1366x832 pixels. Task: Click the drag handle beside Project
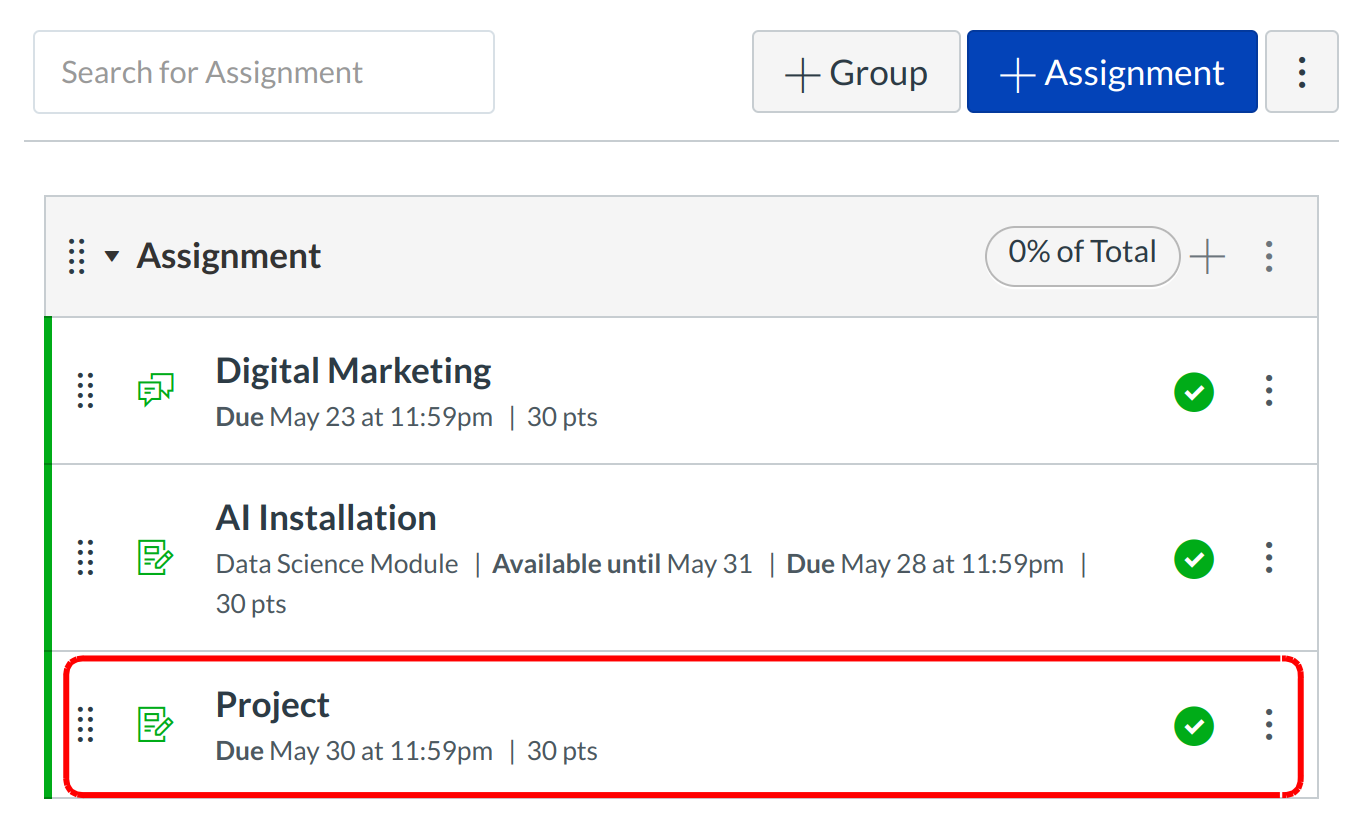pyautogui.click(x=85, y=724)
